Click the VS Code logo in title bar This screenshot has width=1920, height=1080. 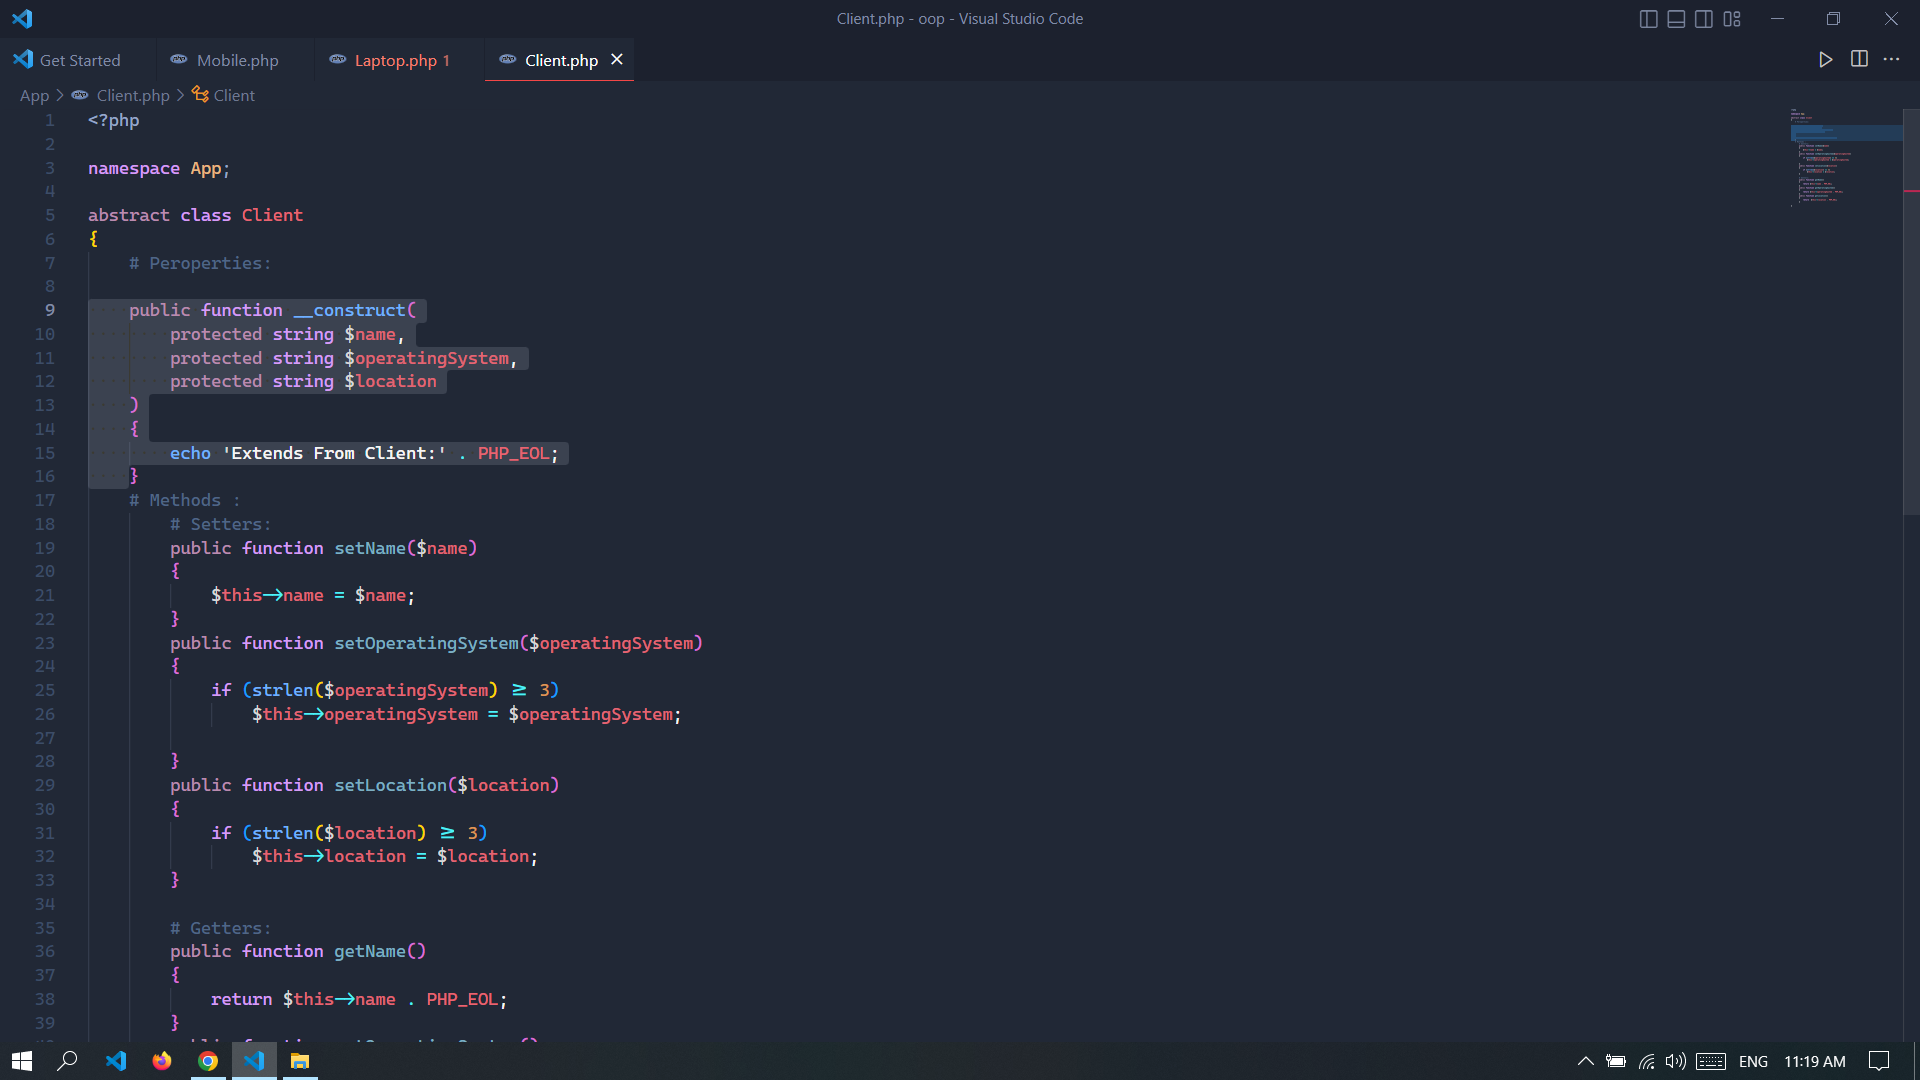22,18
